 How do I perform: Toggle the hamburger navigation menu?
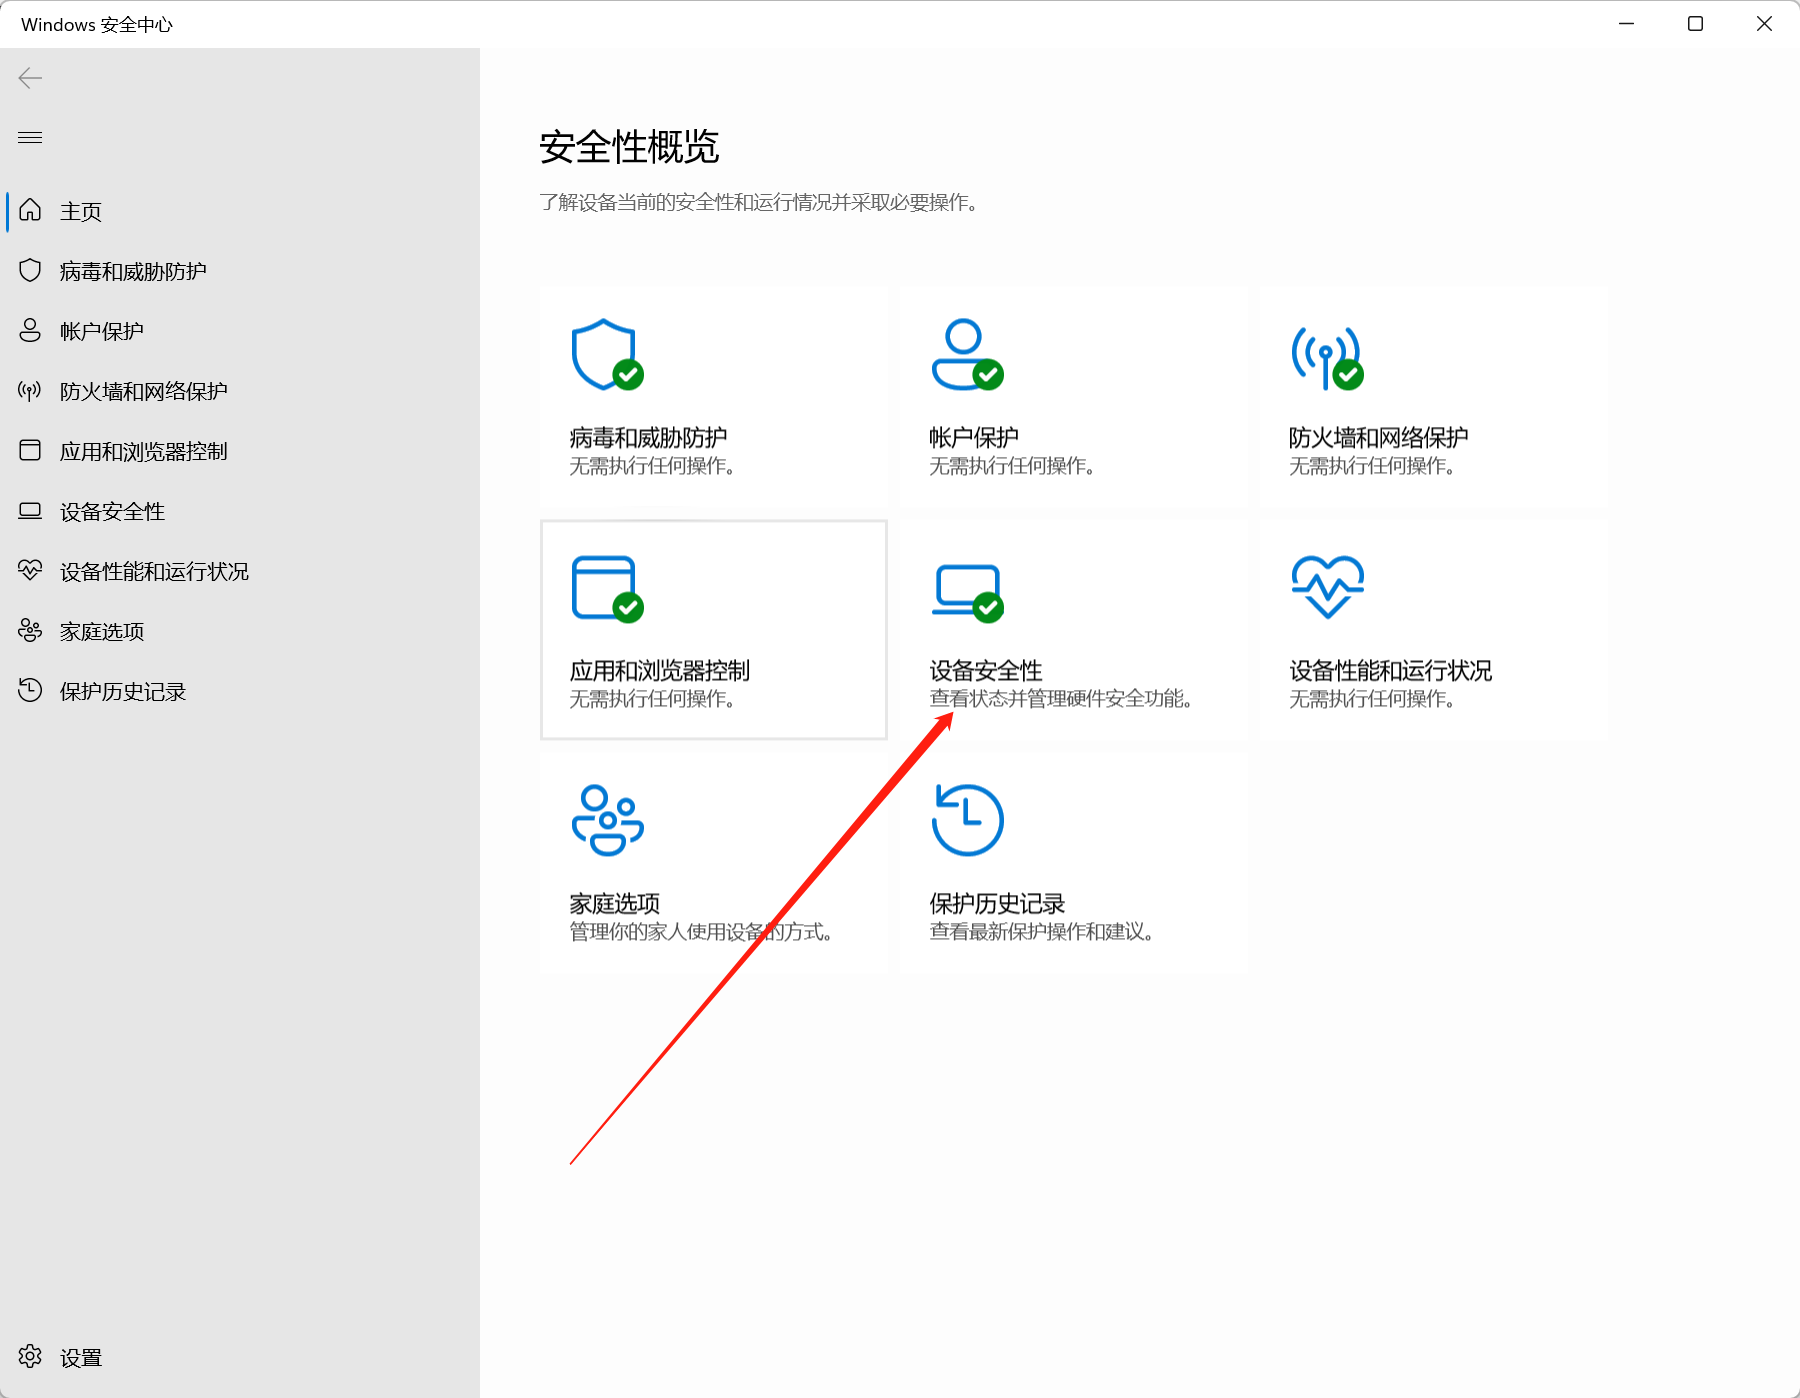(x=30, y=137)
